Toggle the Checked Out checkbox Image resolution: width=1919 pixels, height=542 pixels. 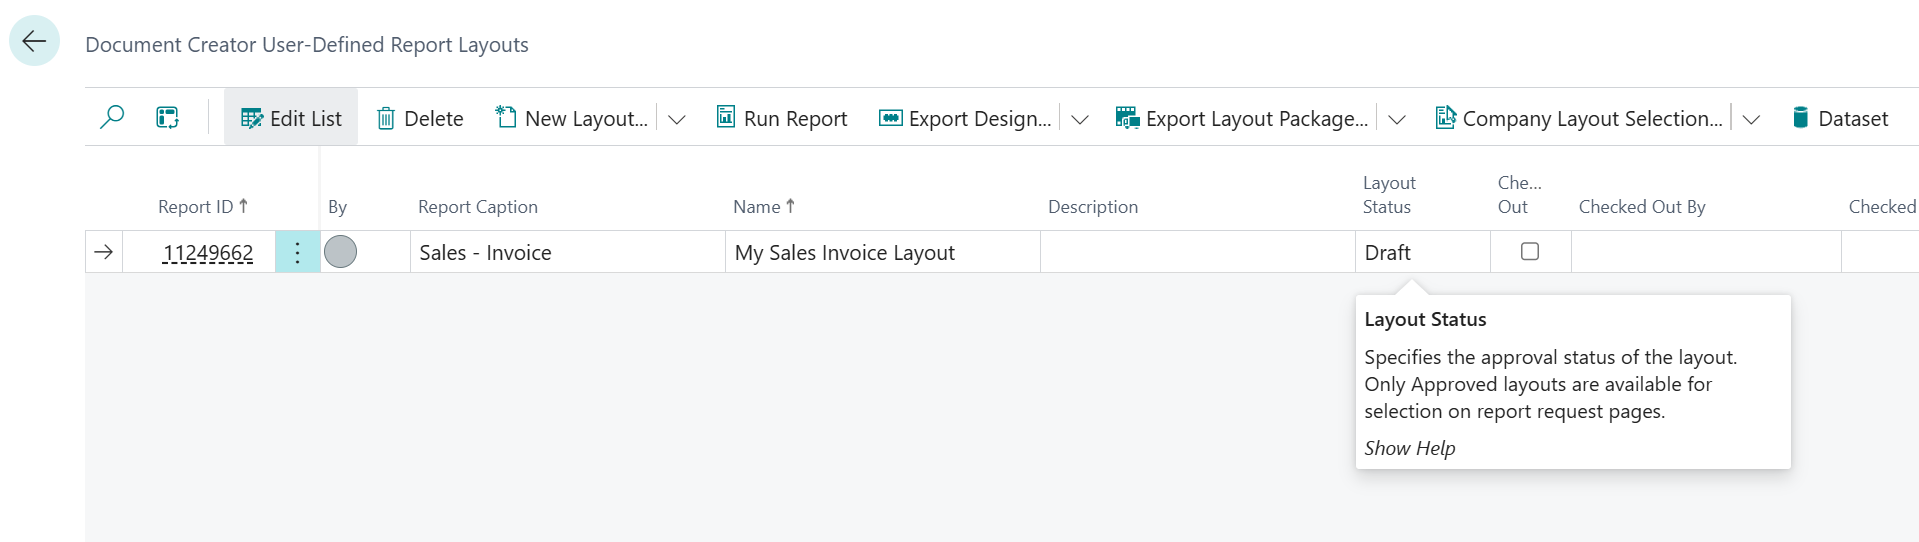1530,251
